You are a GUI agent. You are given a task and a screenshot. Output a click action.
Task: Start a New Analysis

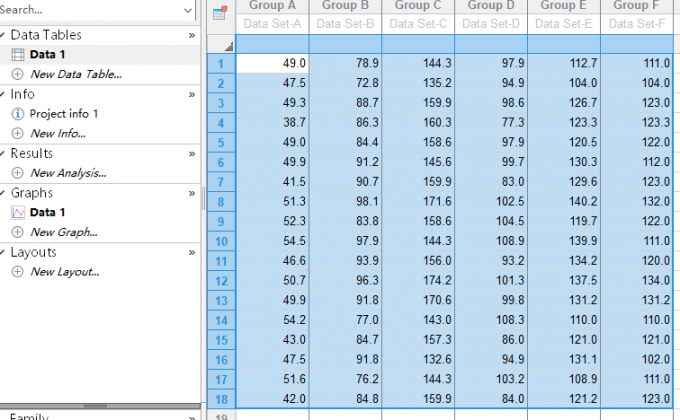click(68, 173)
